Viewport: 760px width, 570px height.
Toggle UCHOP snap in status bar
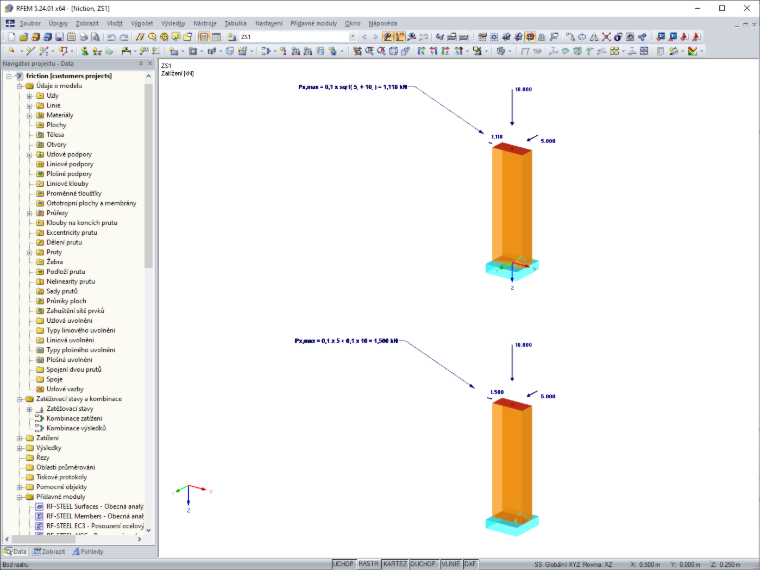pos(344,564)
